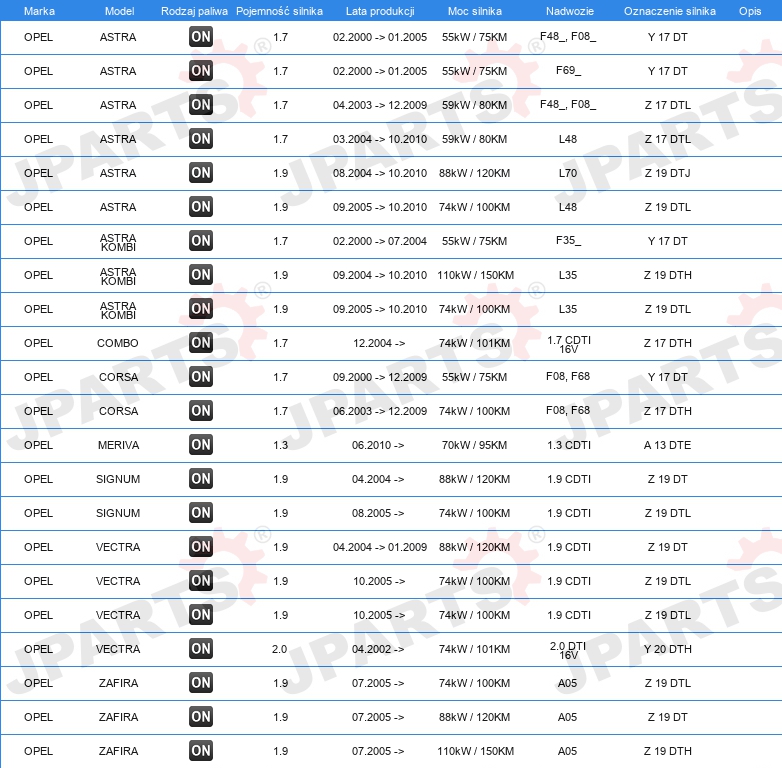Click ON icon in ASTRA 04.2003 Z 17 DTL row

click(x=201, y=105)
